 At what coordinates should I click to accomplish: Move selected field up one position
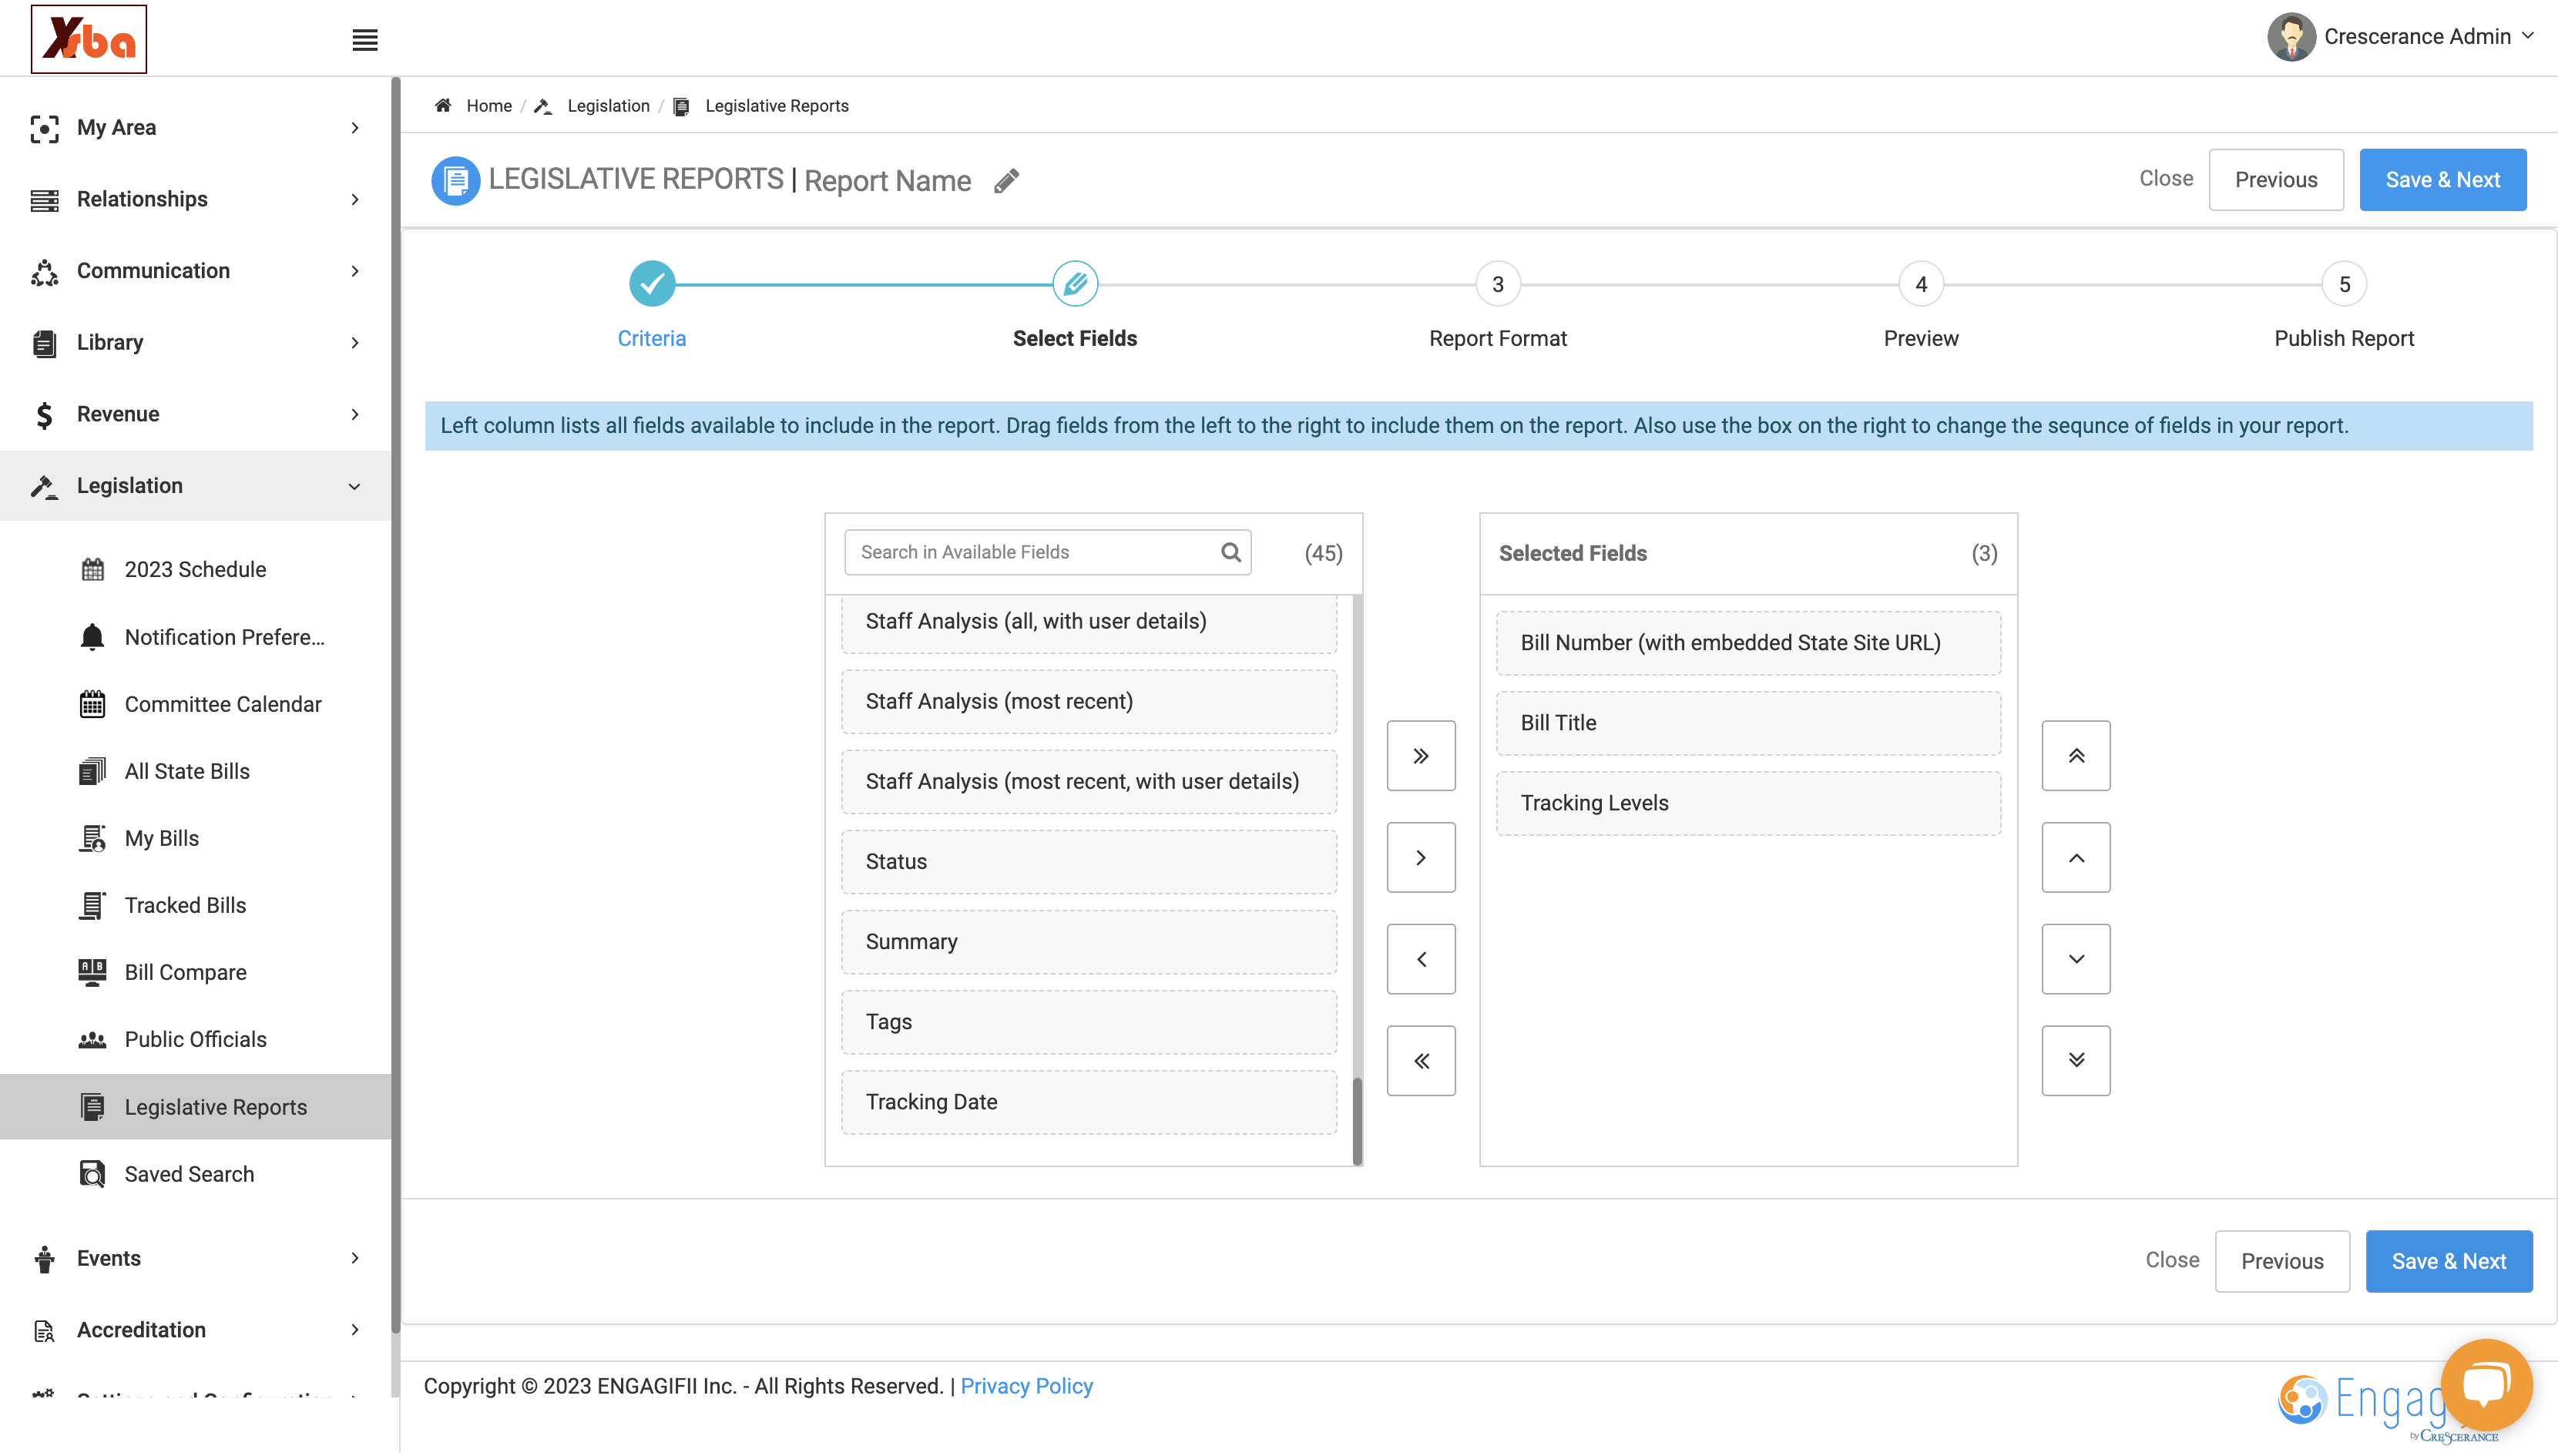point(2076,858)
